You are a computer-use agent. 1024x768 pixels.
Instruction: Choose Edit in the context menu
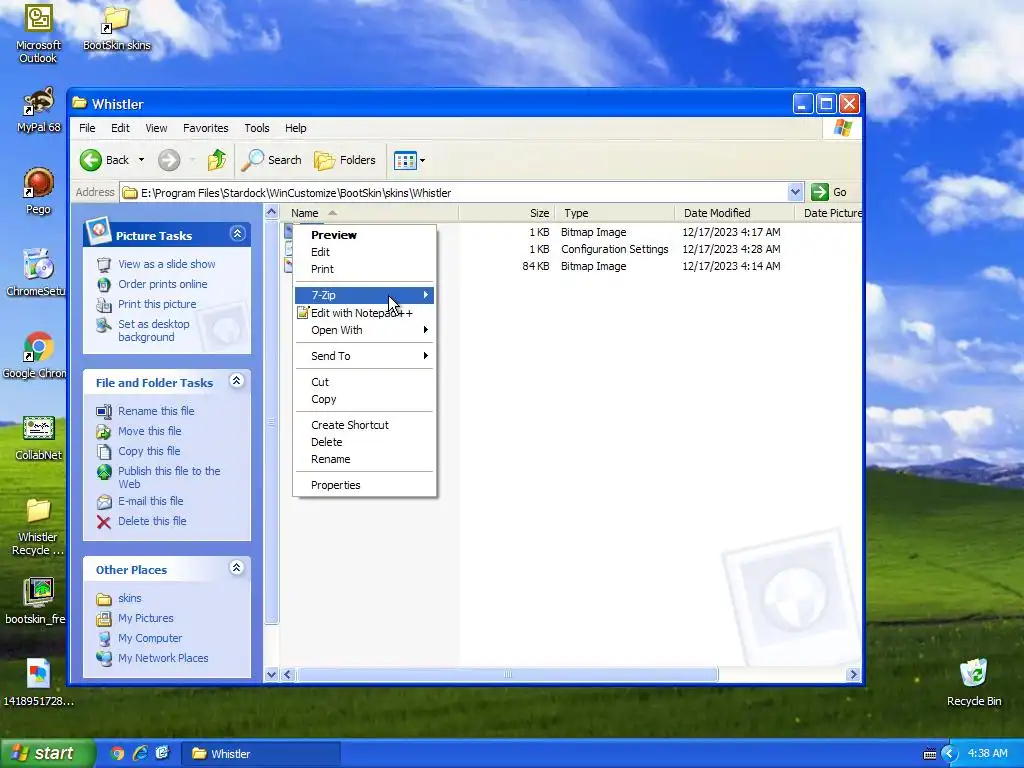(x=364, y=252)
